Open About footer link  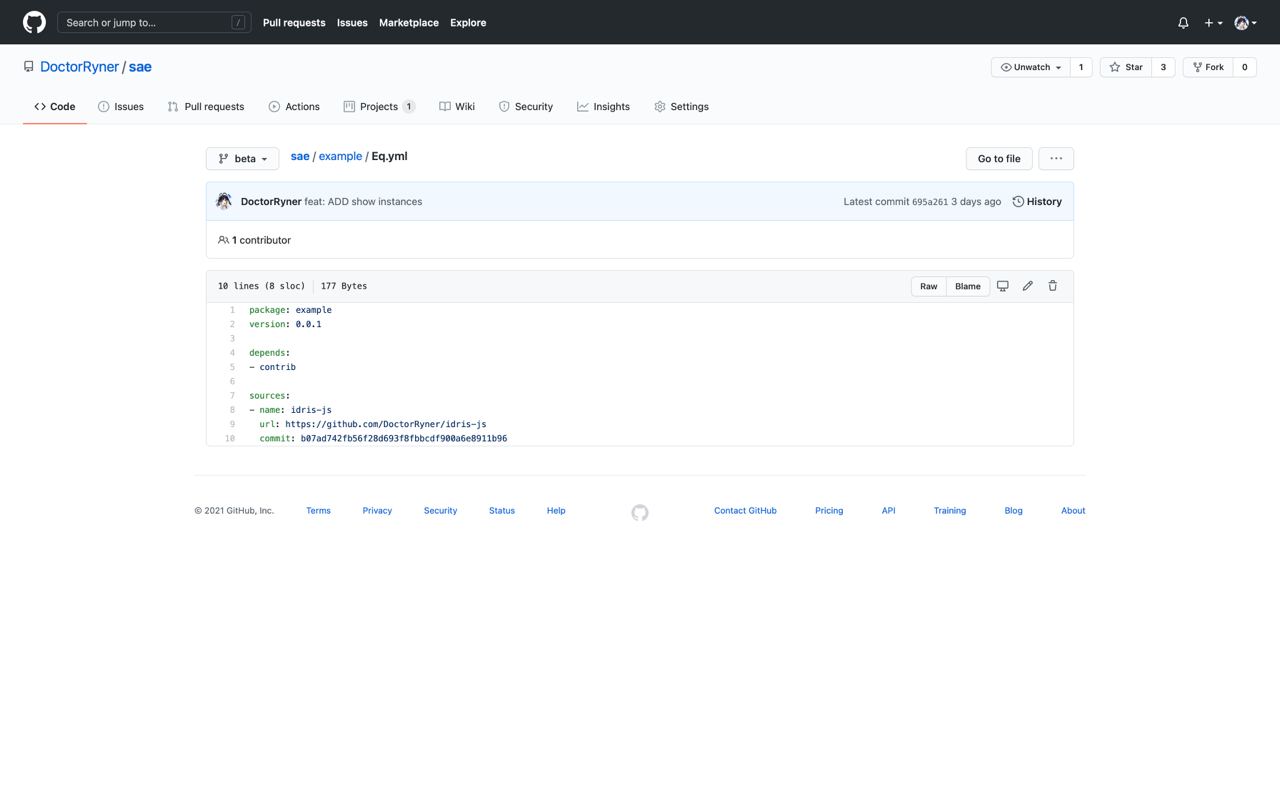[x=1073, y=511]
